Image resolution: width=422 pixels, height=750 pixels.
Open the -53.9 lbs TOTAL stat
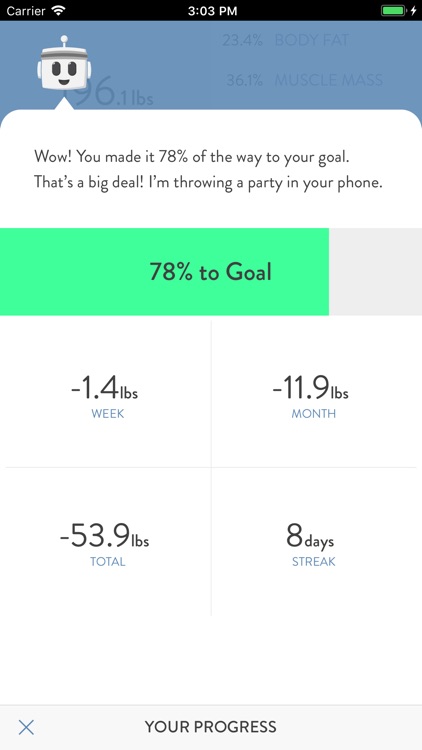[105, 541]
